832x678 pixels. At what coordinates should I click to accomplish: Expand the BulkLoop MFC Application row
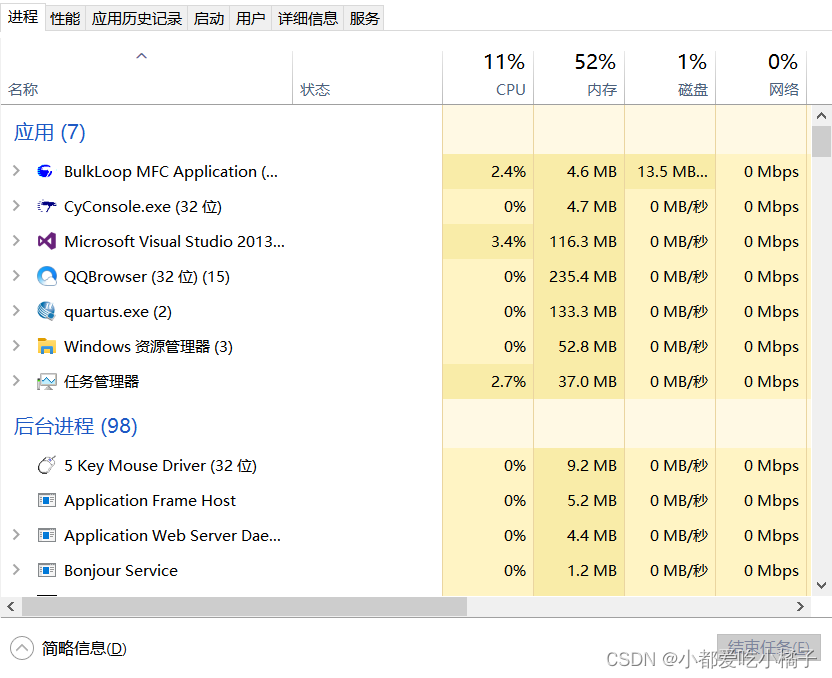point(16,171)
